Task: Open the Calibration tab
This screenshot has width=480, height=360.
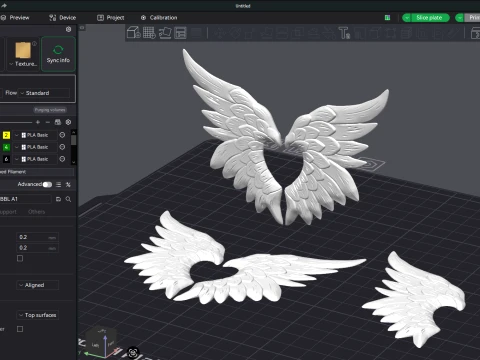Action: [159, 18]
